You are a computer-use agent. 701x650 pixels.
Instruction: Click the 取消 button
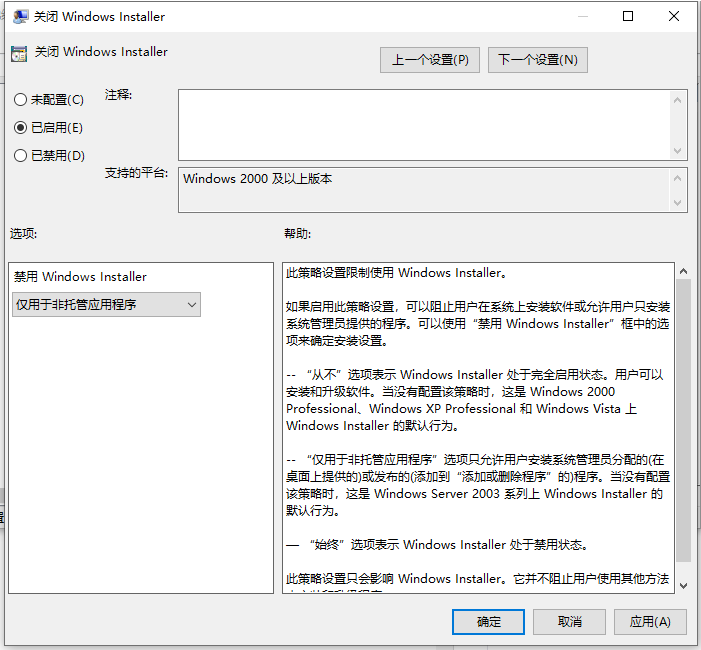point(569,621)
